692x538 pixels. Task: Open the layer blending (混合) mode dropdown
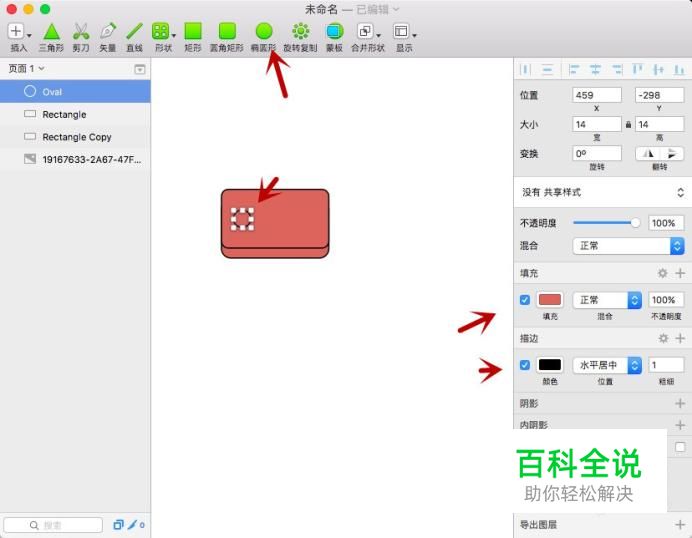(628, 246)
